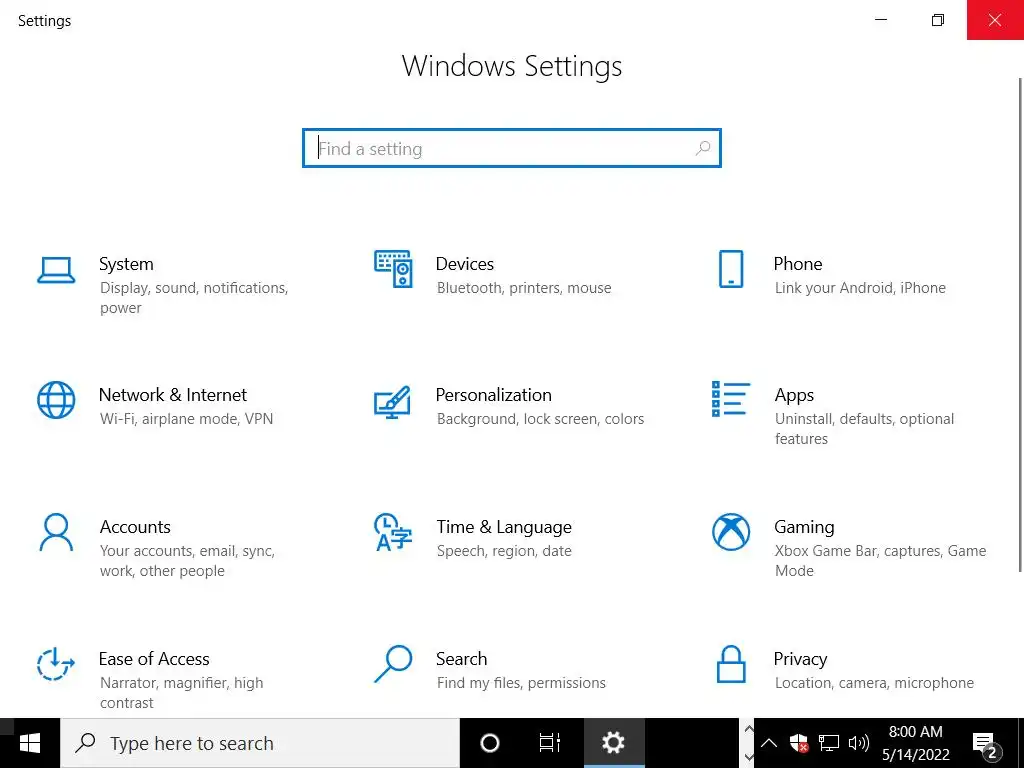The width and height of the screenshot is (1024, 768).
Task: Click 'Speech, region, date' description
Action: (x=504, y=551)
